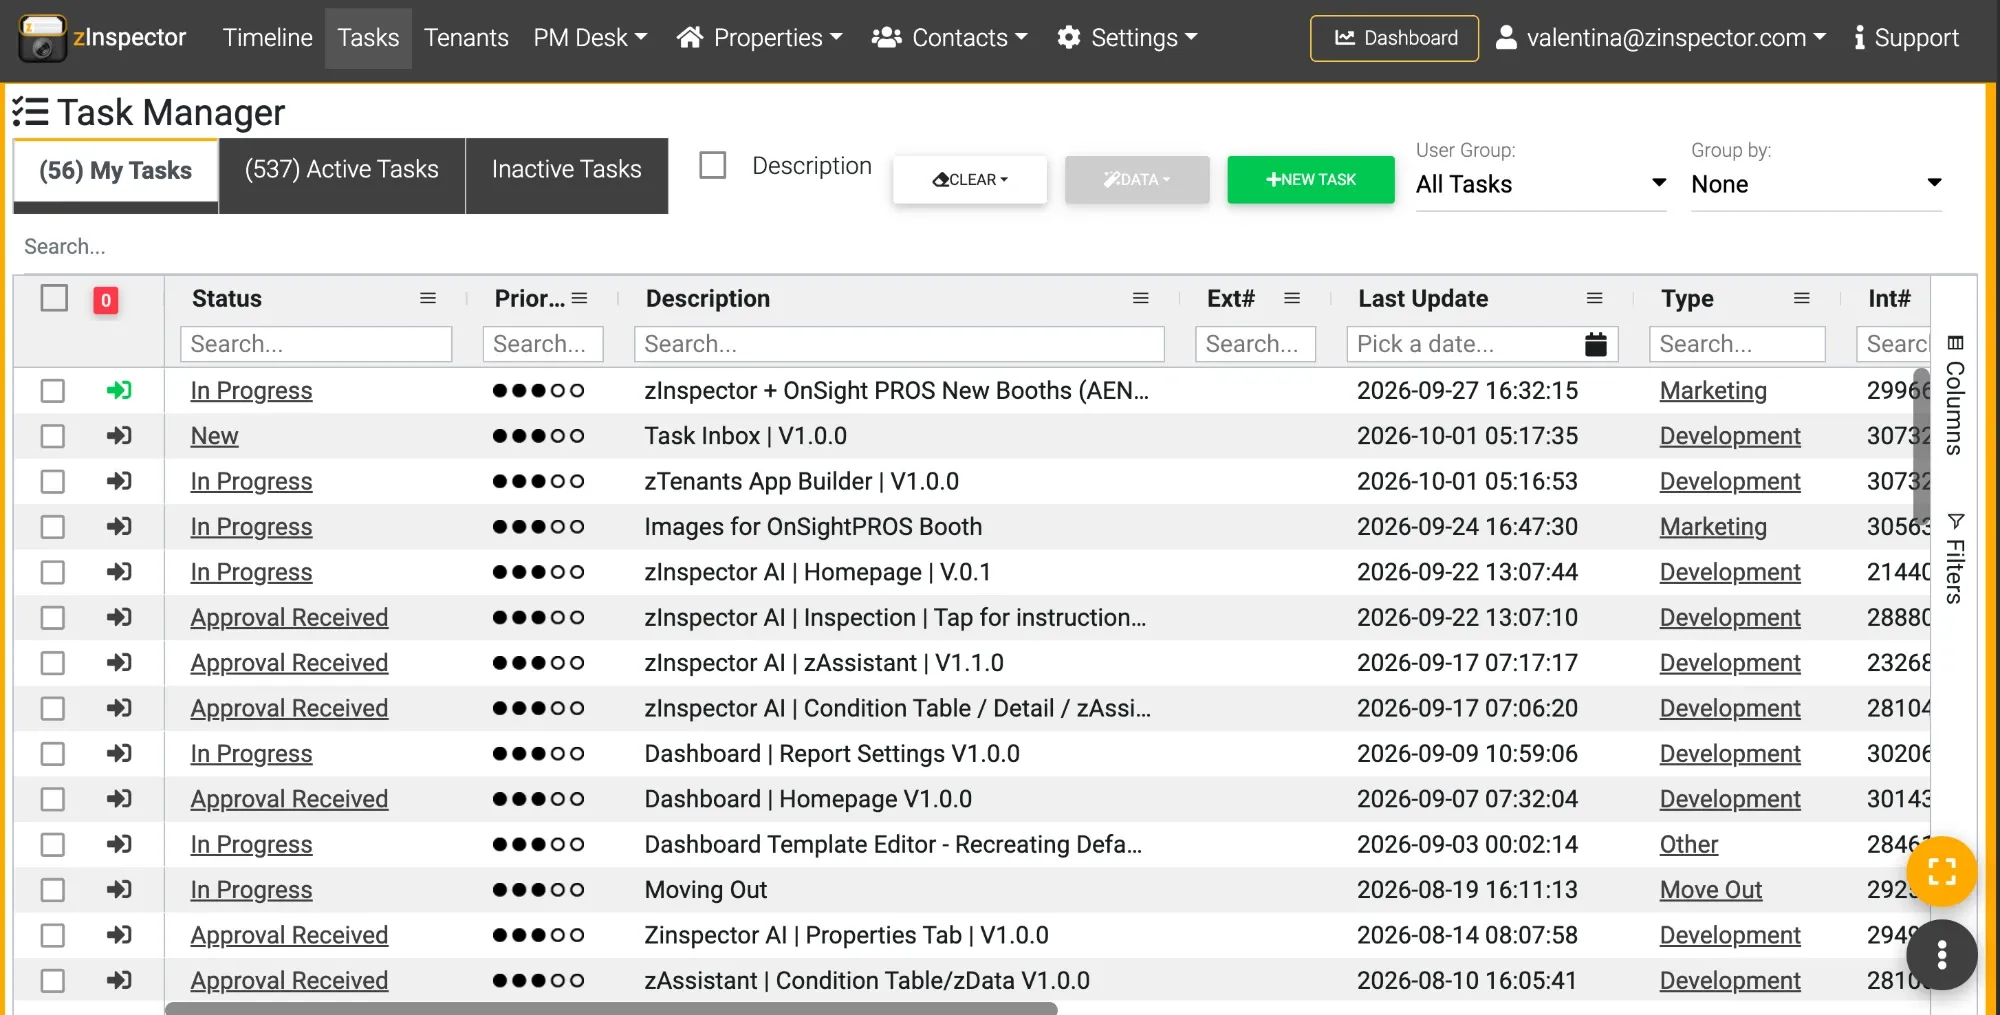Open the User Group All Tasks dropdown
Viewport: 2000px width, 1015px height.
pyautogui.click(x=1541, y=184)
